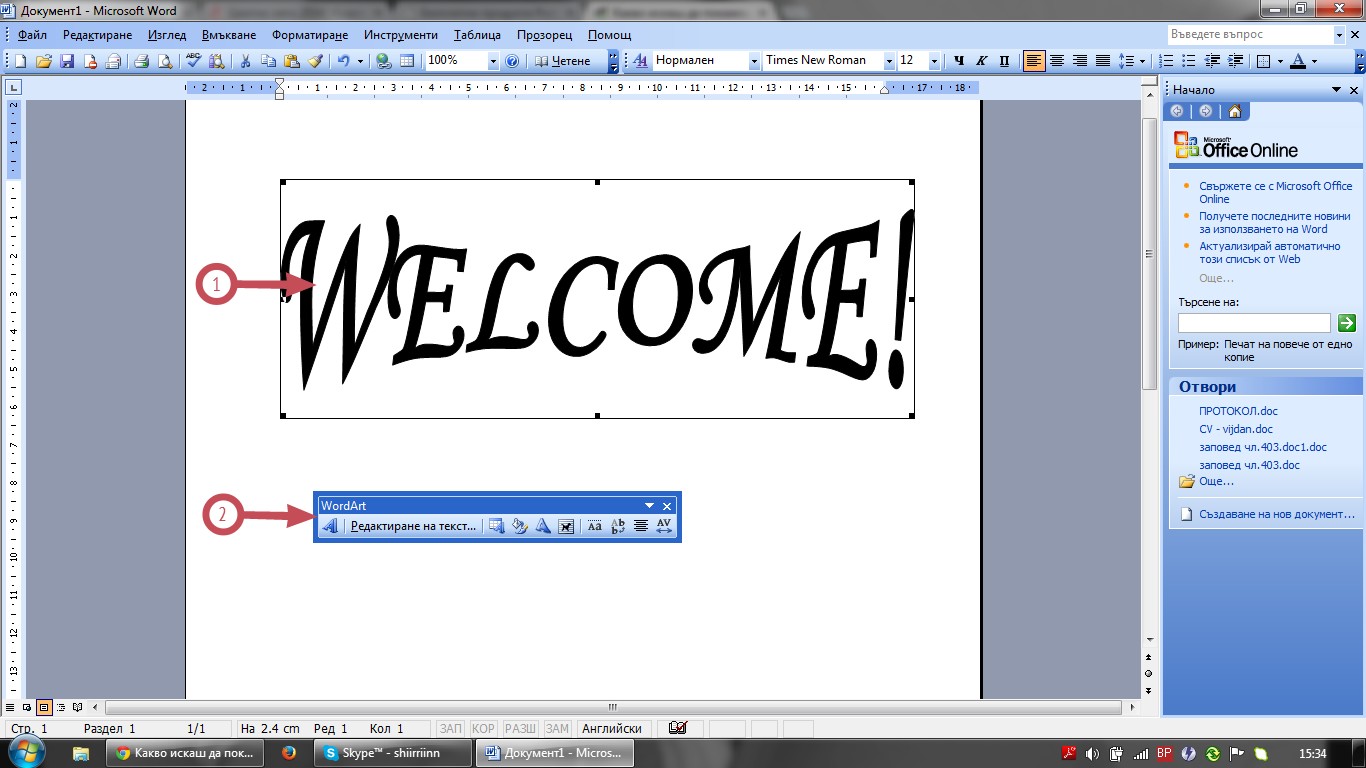Open the Редактиране menu
The width and height of the screenshot is (1366, 768).
(97, 35)
